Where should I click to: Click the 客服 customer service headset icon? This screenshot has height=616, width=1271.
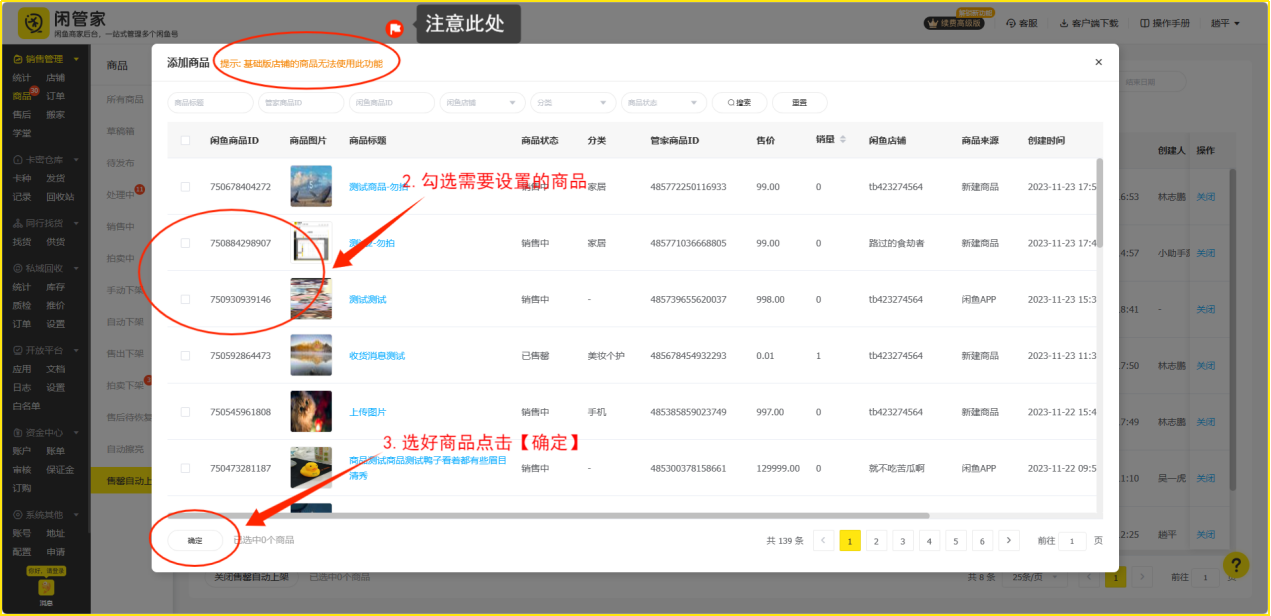(1010, 23)
